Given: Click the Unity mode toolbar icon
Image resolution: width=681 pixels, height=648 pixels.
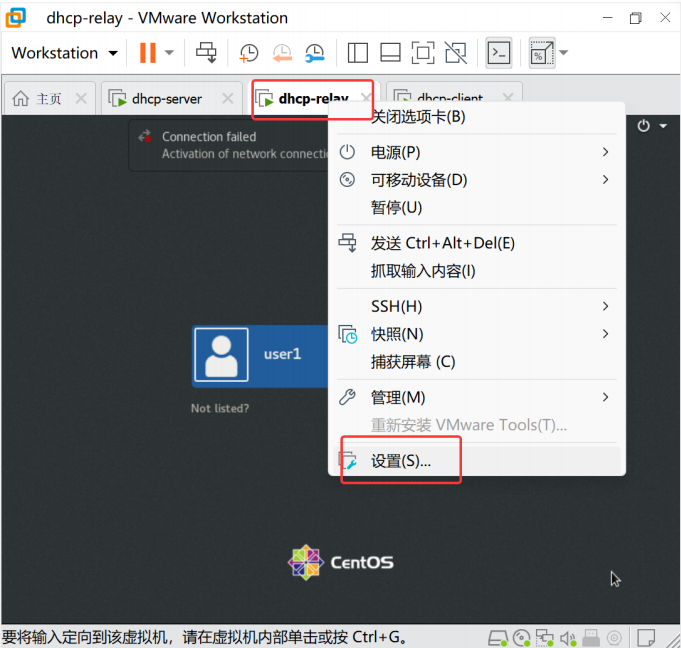Looking at the screenshot, I should tap(456, 53).
